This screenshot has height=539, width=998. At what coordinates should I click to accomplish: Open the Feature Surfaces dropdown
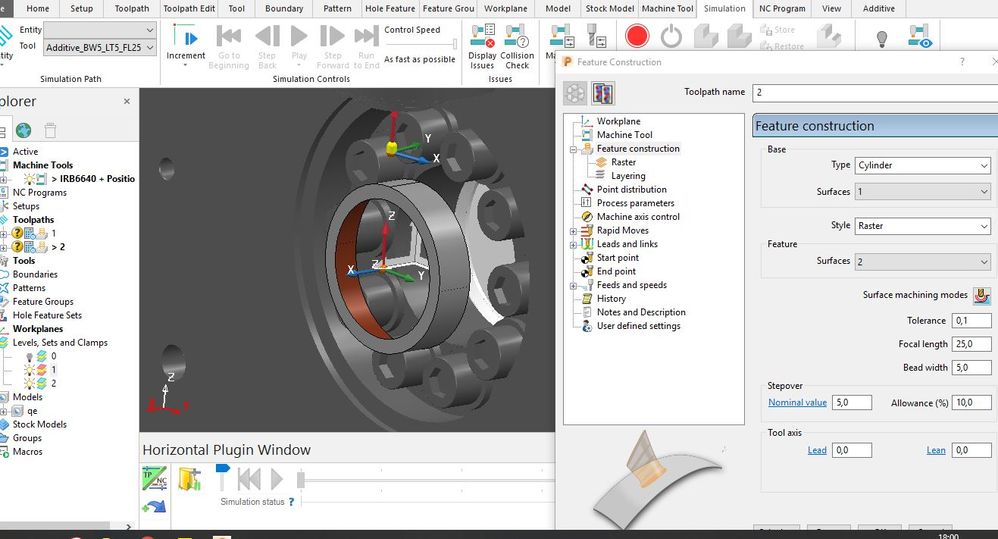(x=922, y=262)
